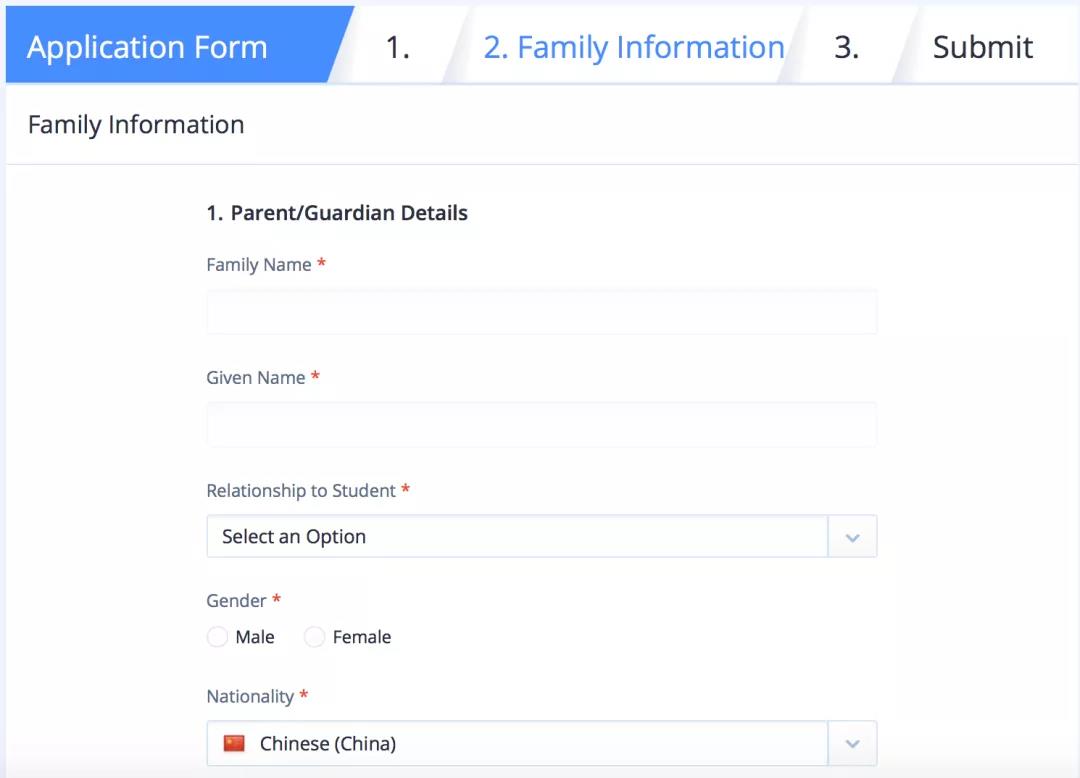
Task: Click the Relationship to Student chevron arrow
Action: [x=852, y=537]
